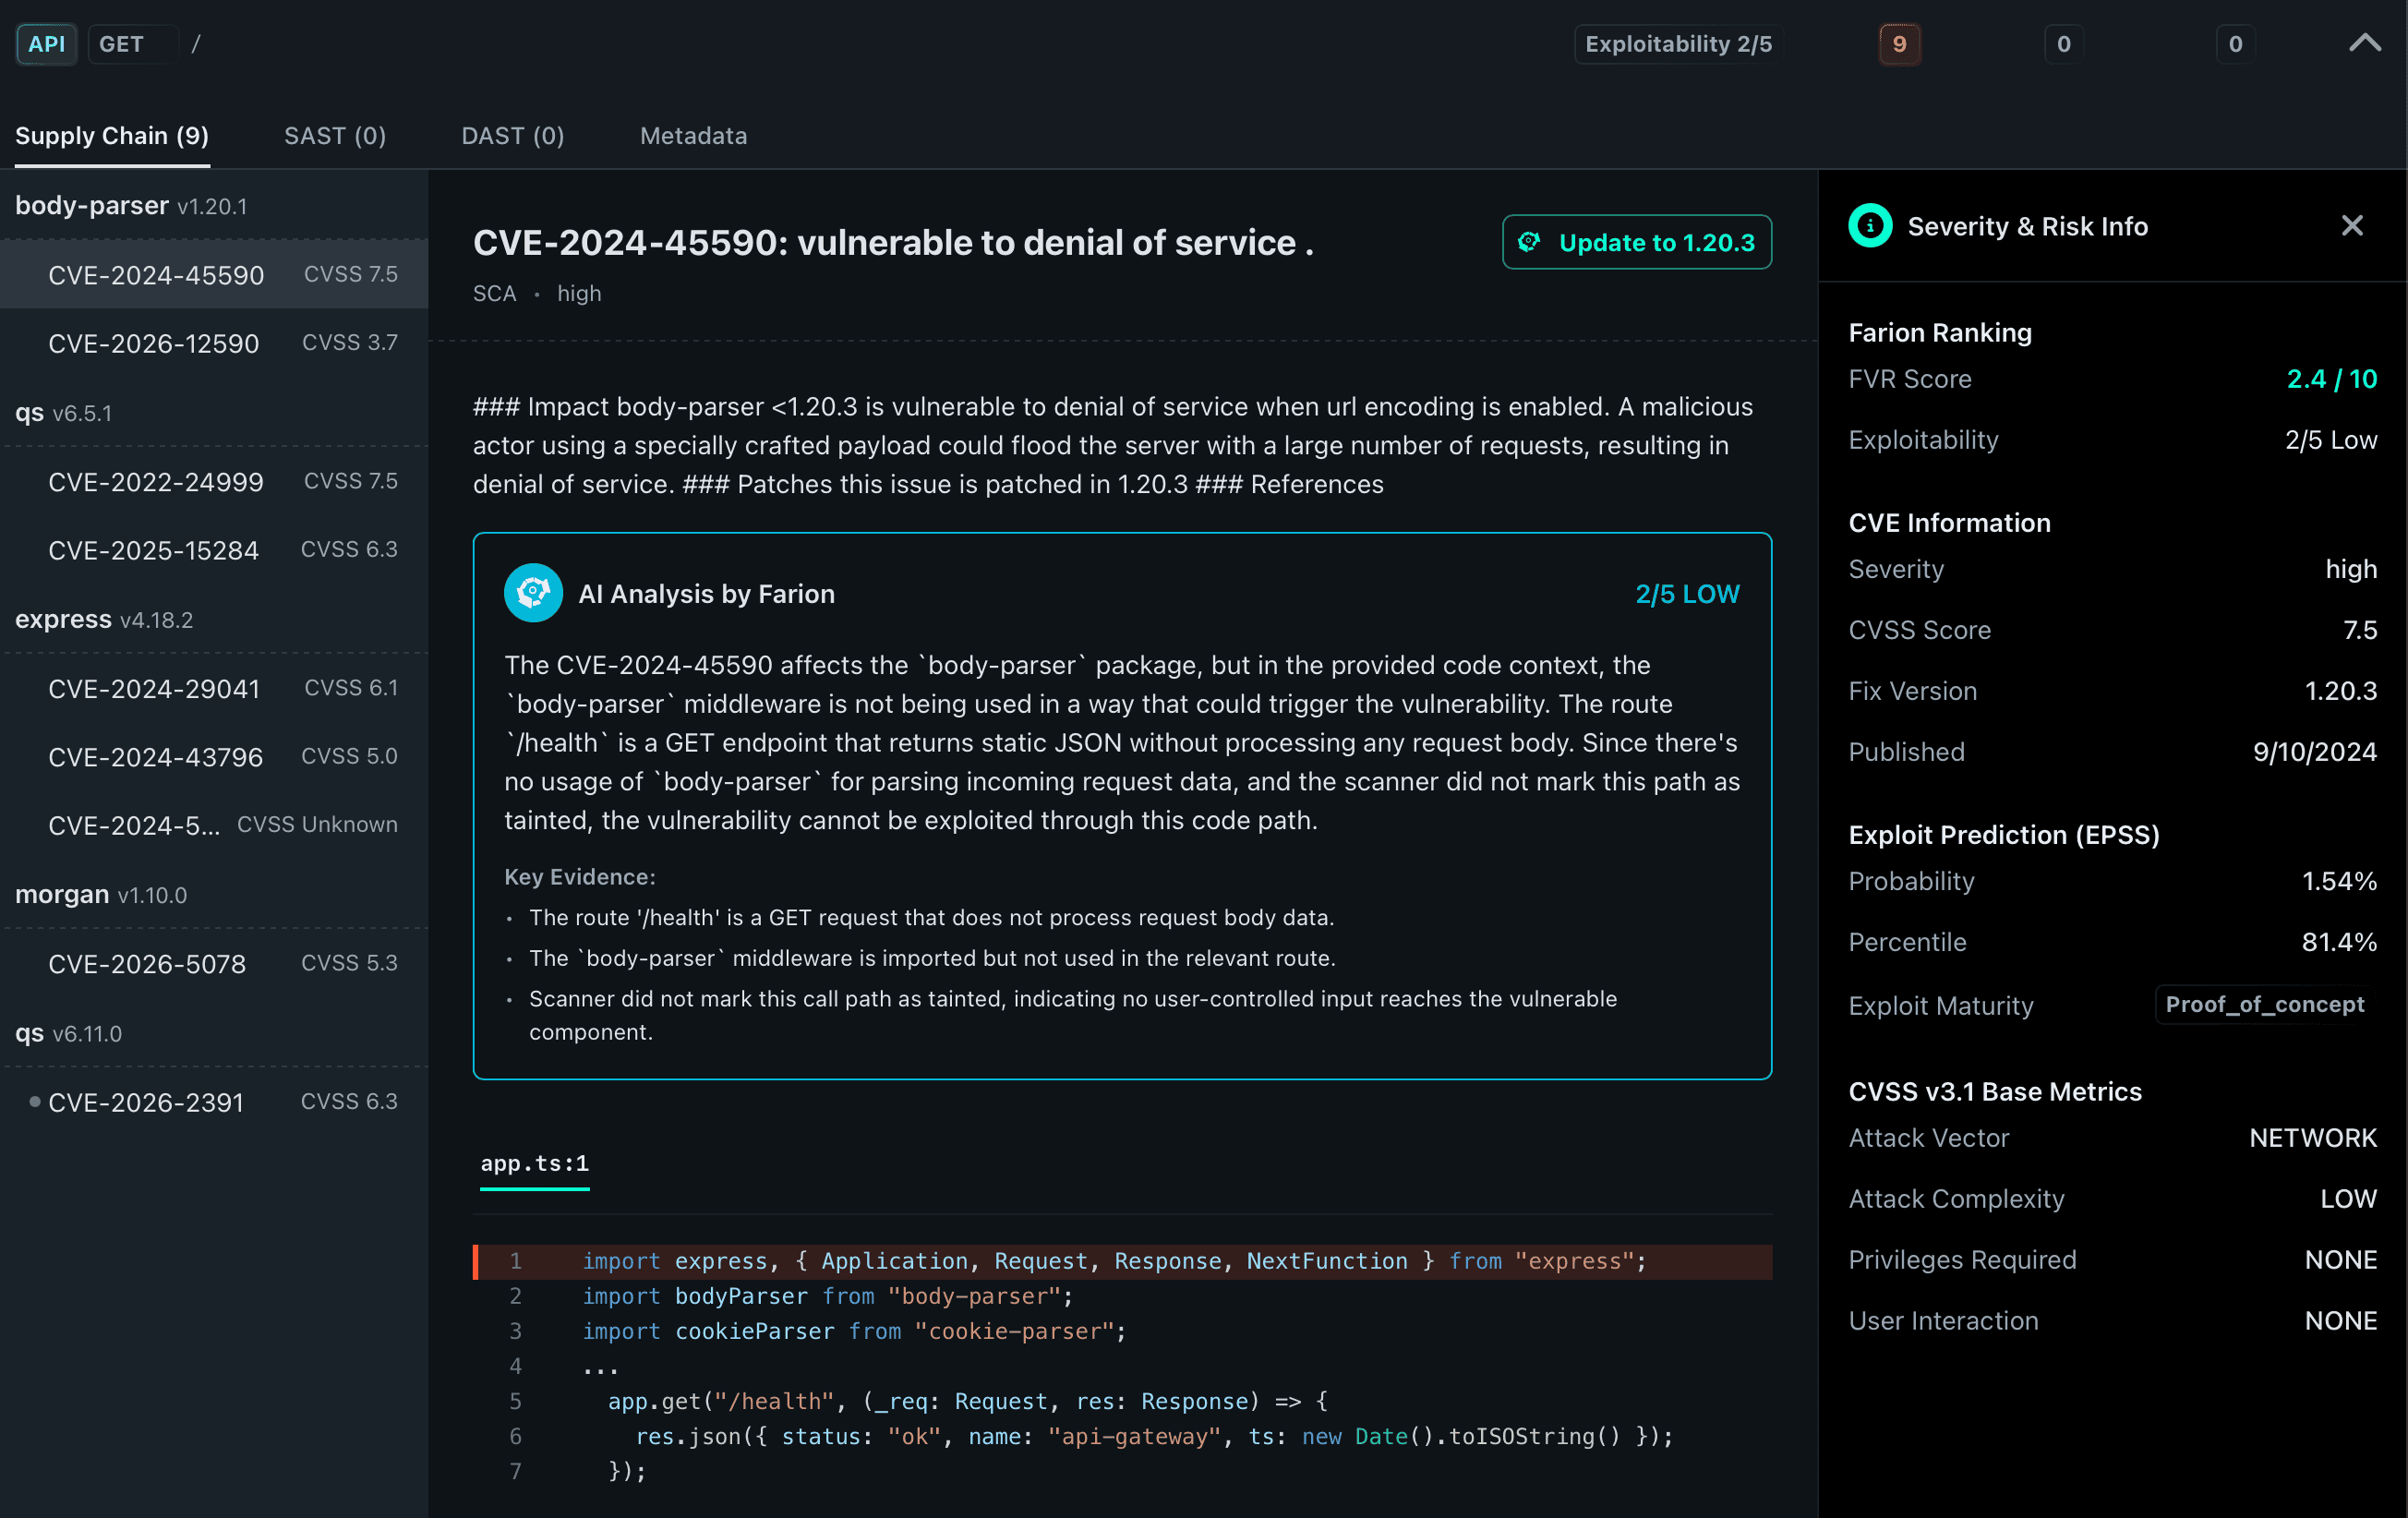Click the highlighted code line 1
This screenshot has width=2408, height=1518.
click(1122, 1261)
